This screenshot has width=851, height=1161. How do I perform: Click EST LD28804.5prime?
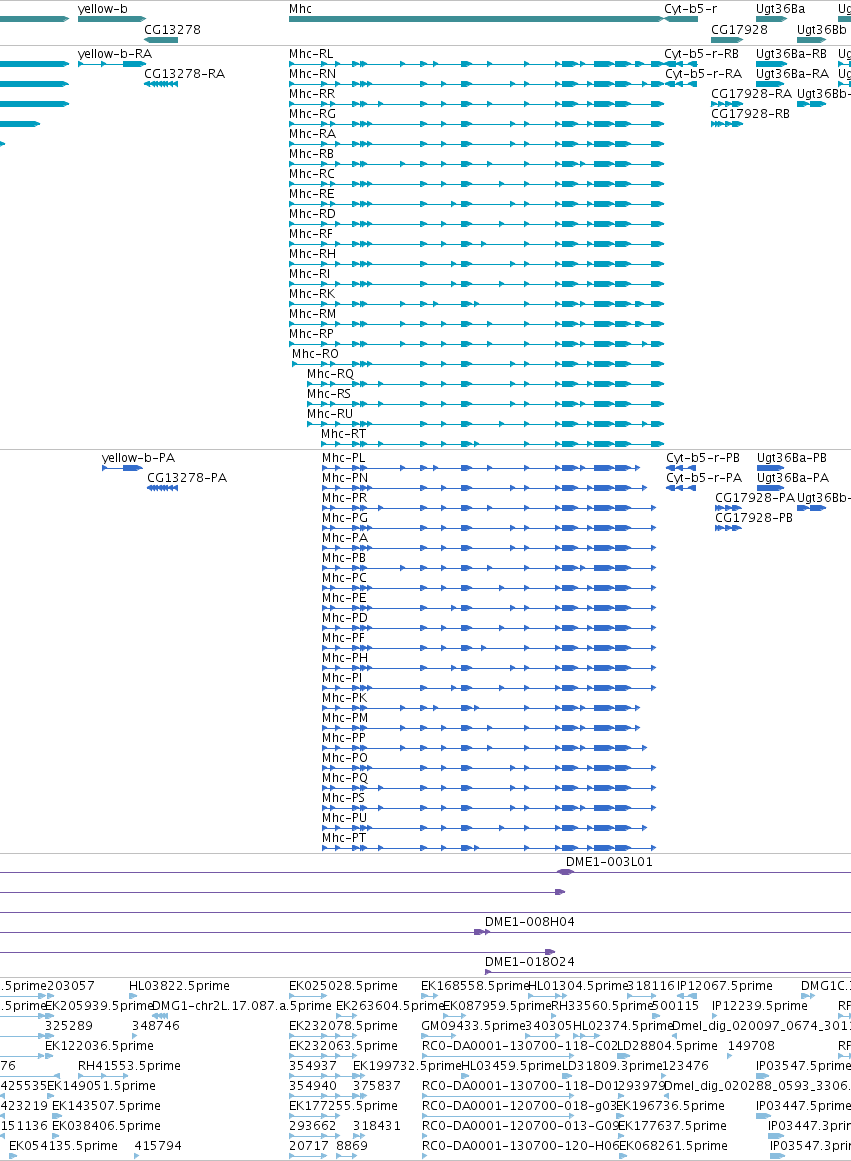[667, 1046]
